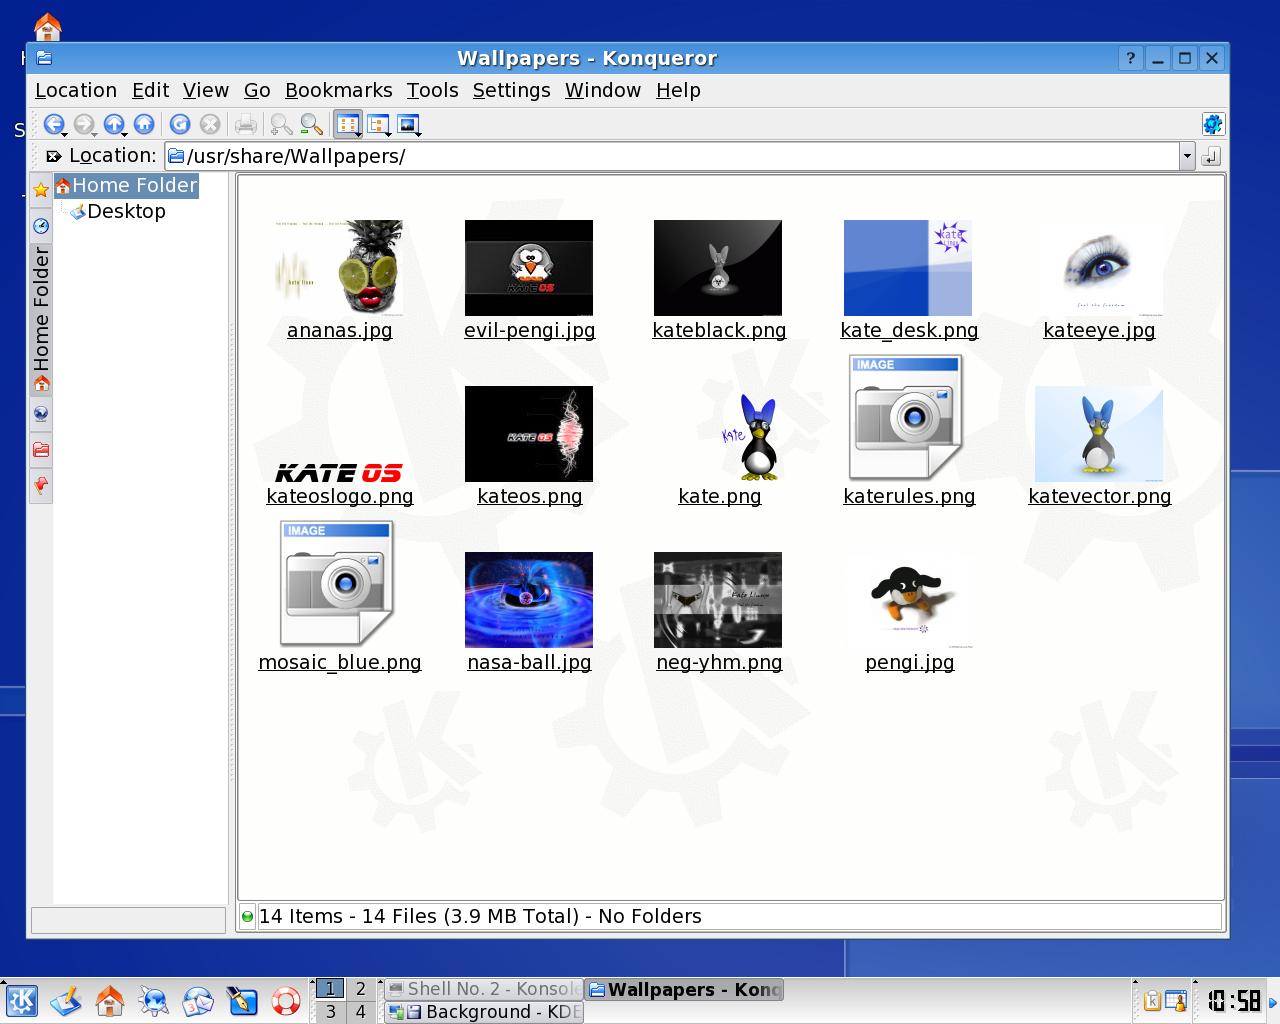Screen dimensions: 1280x1024
Task: Open the Settings menu
Action: (511, 90)
